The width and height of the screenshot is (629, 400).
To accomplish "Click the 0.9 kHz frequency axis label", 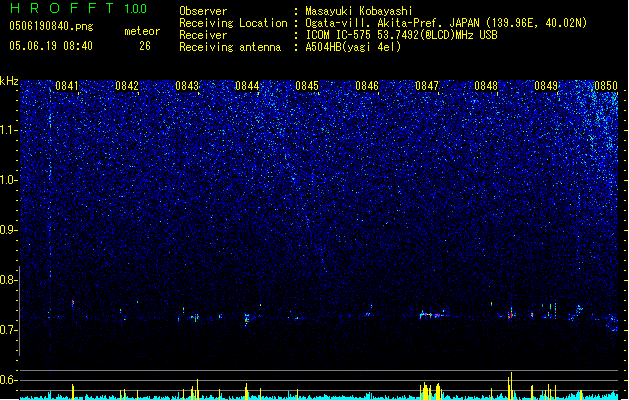I will (8, 230).
